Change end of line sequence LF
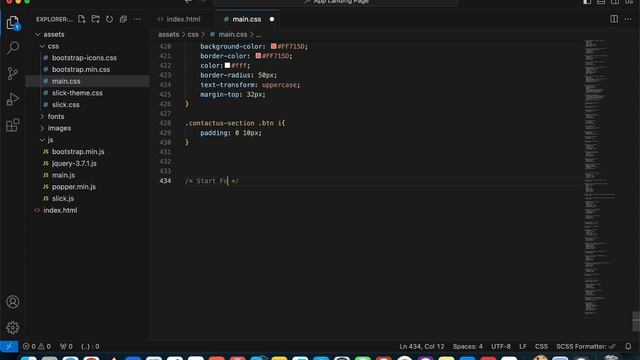Screen dimensions: 640x360 pos(523,347)
